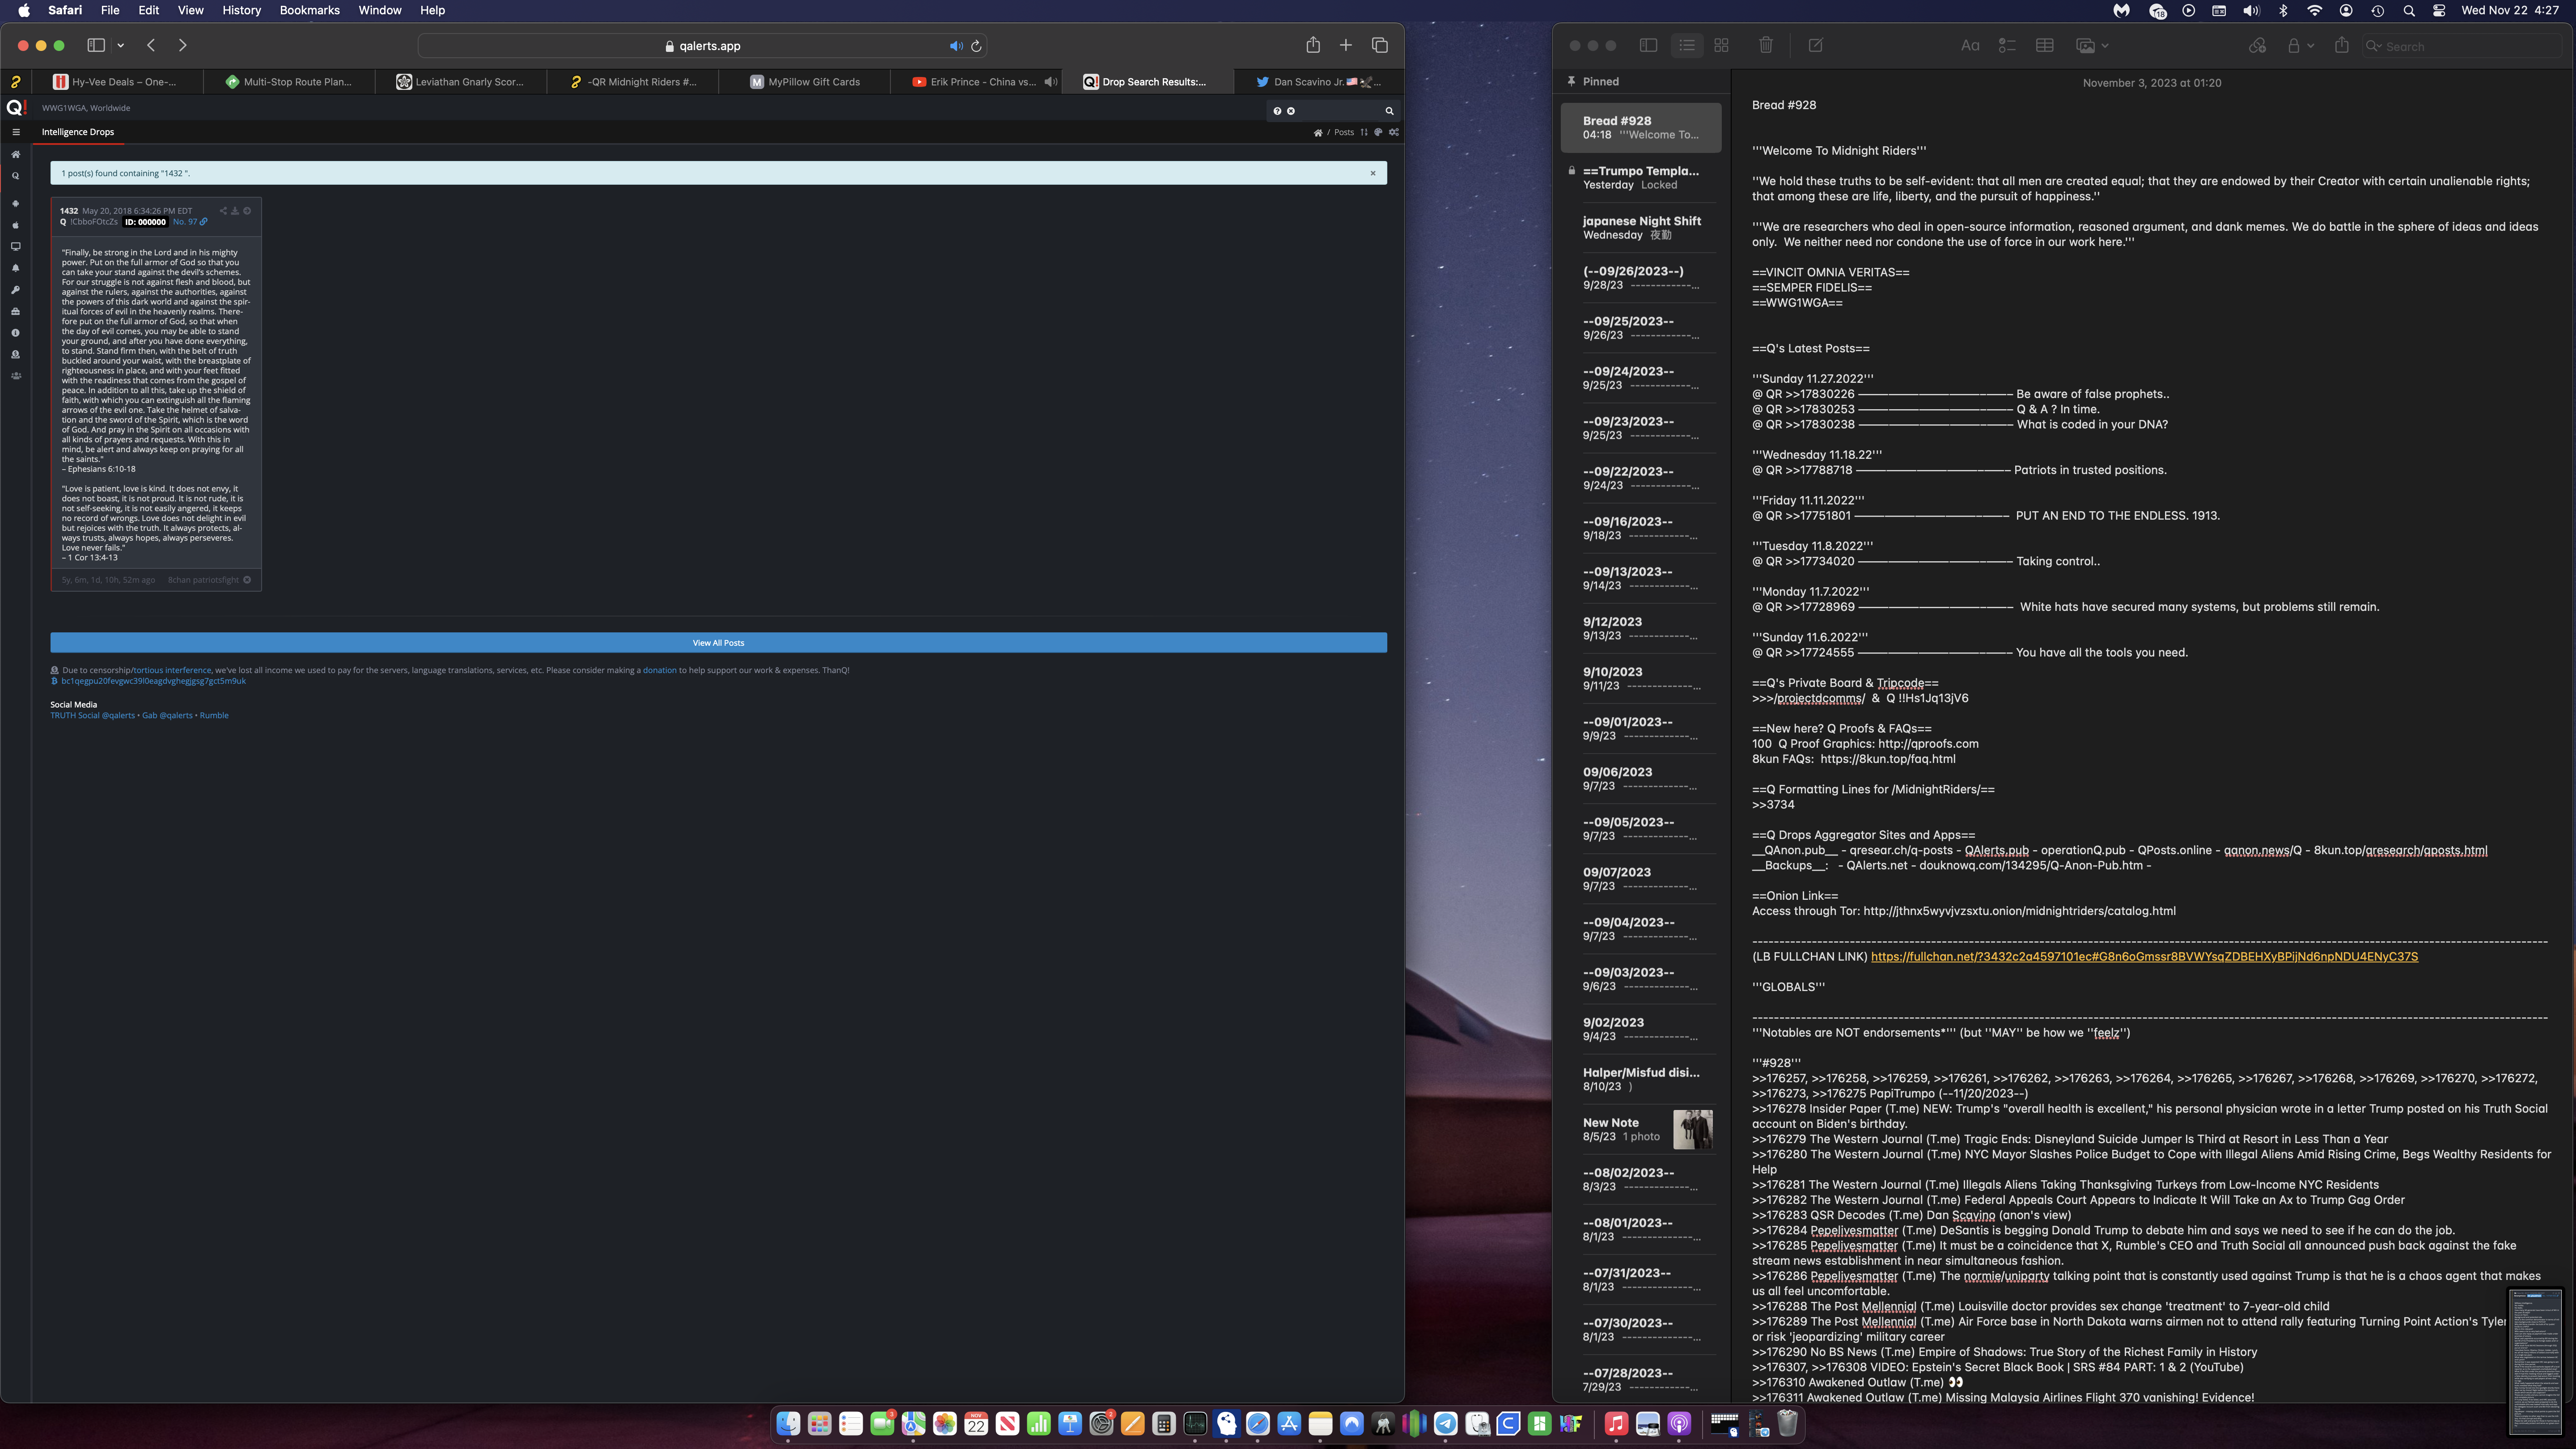Open text format Aa in Notes
The width and height of the screenshot is (2576, 1449).
(1970, 46)
